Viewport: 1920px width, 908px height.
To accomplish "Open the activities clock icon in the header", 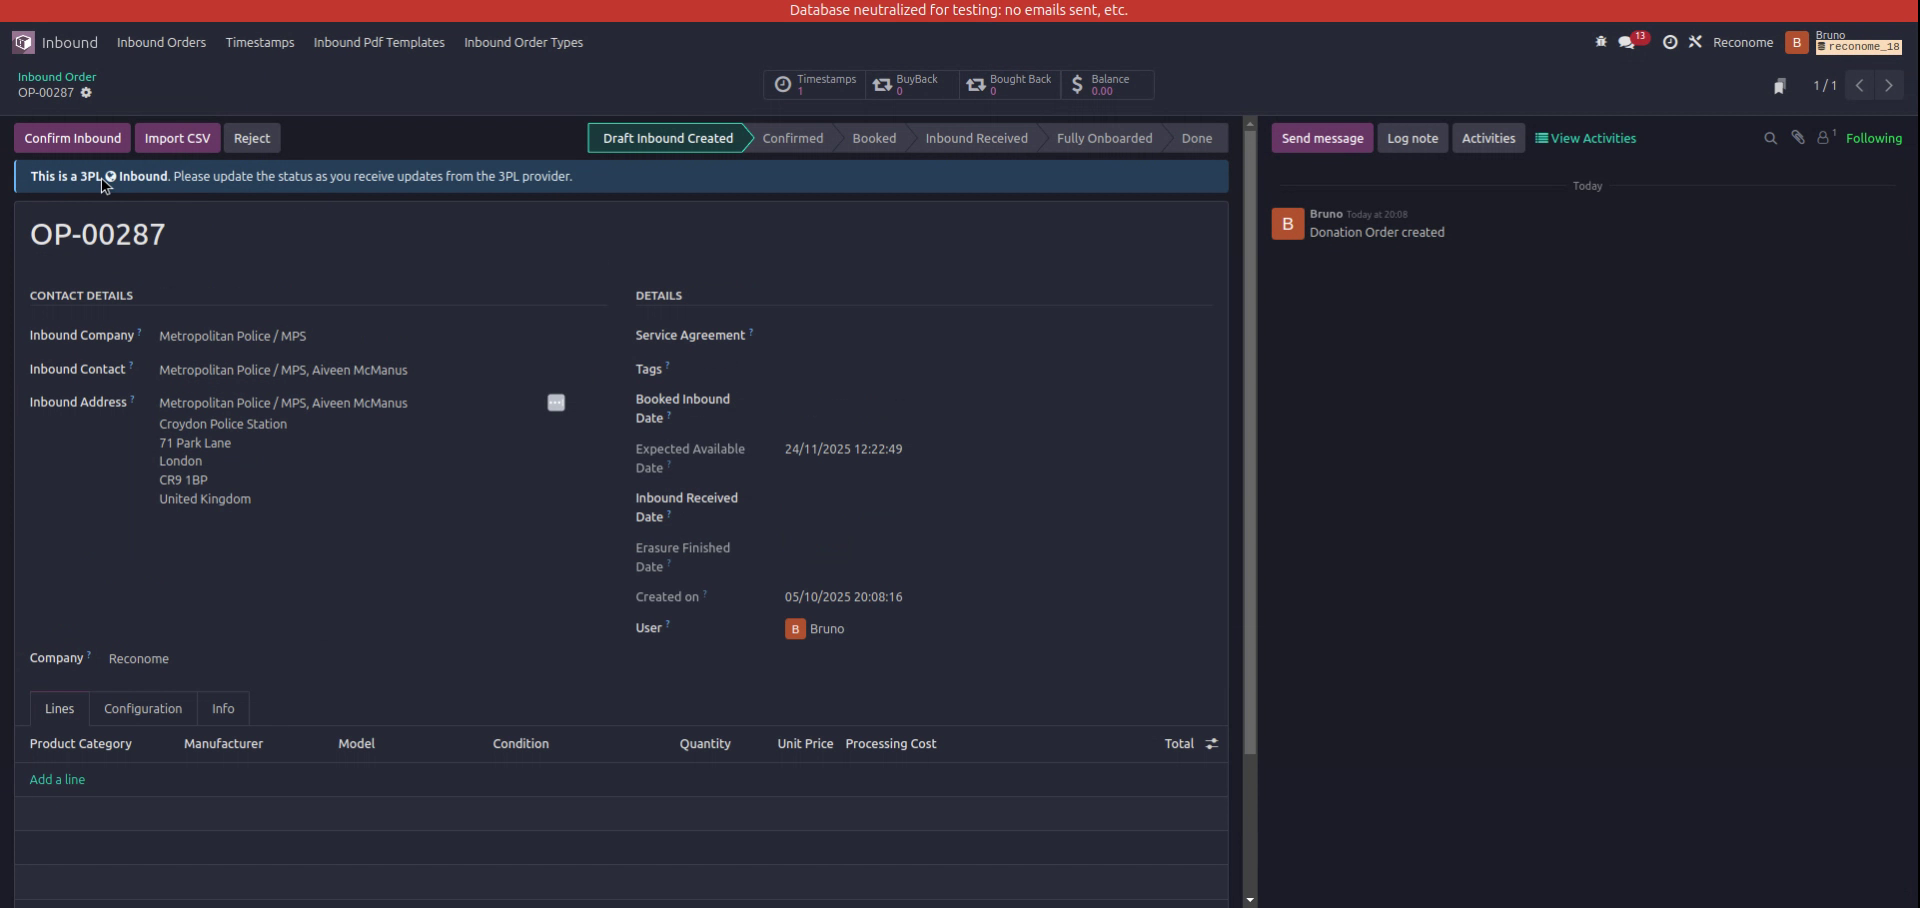I will coord(1670,42).
